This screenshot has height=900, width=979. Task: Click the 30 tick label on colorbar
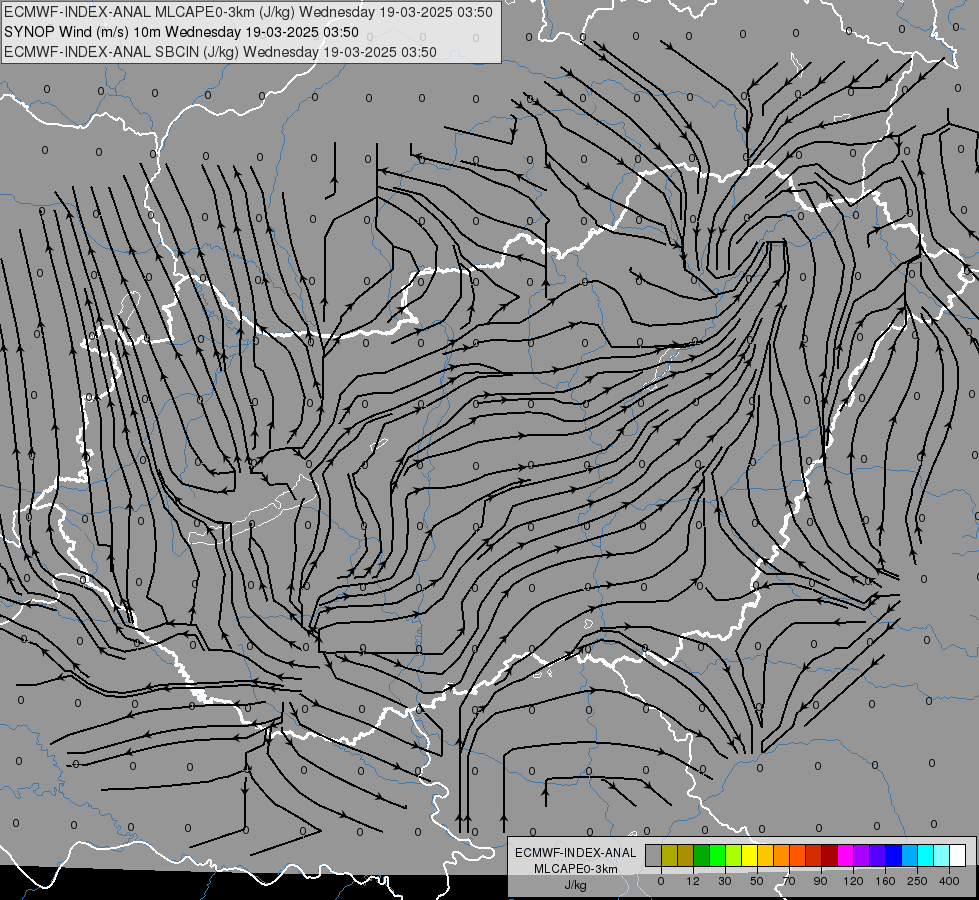(725, 881)
